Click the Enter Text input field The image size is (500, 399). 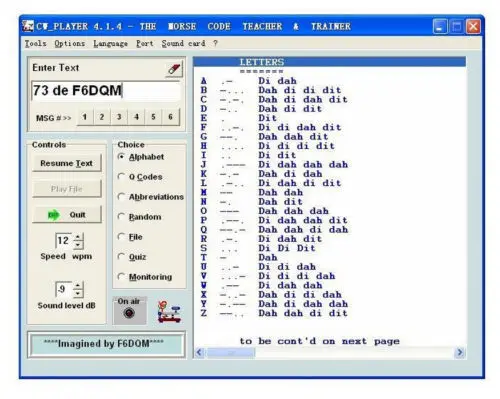click(106, 91)
